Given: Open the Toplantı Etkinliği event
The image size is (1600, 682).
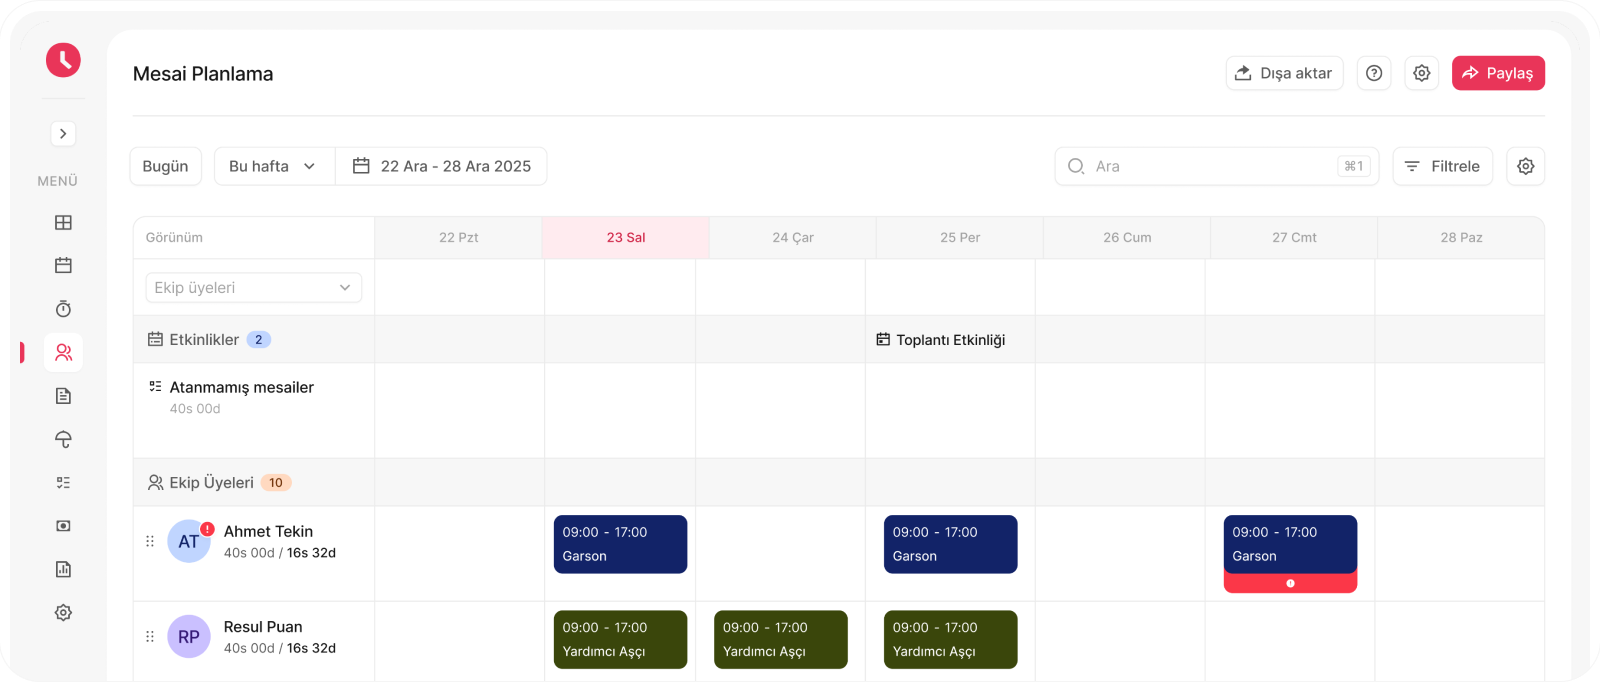Looking at the screenshot, I should click(x=941, y=340).
